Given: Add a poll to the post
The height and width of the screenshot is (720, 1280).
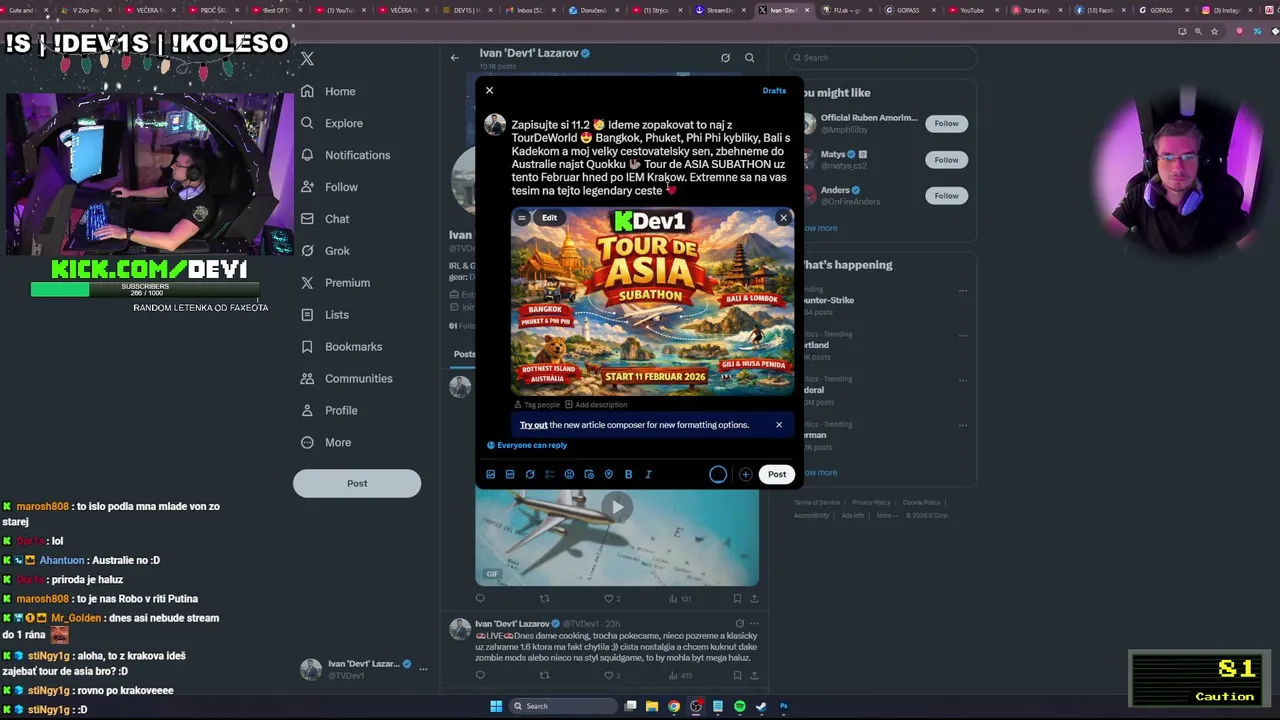Looking at the screenshot, I should 549,475.
